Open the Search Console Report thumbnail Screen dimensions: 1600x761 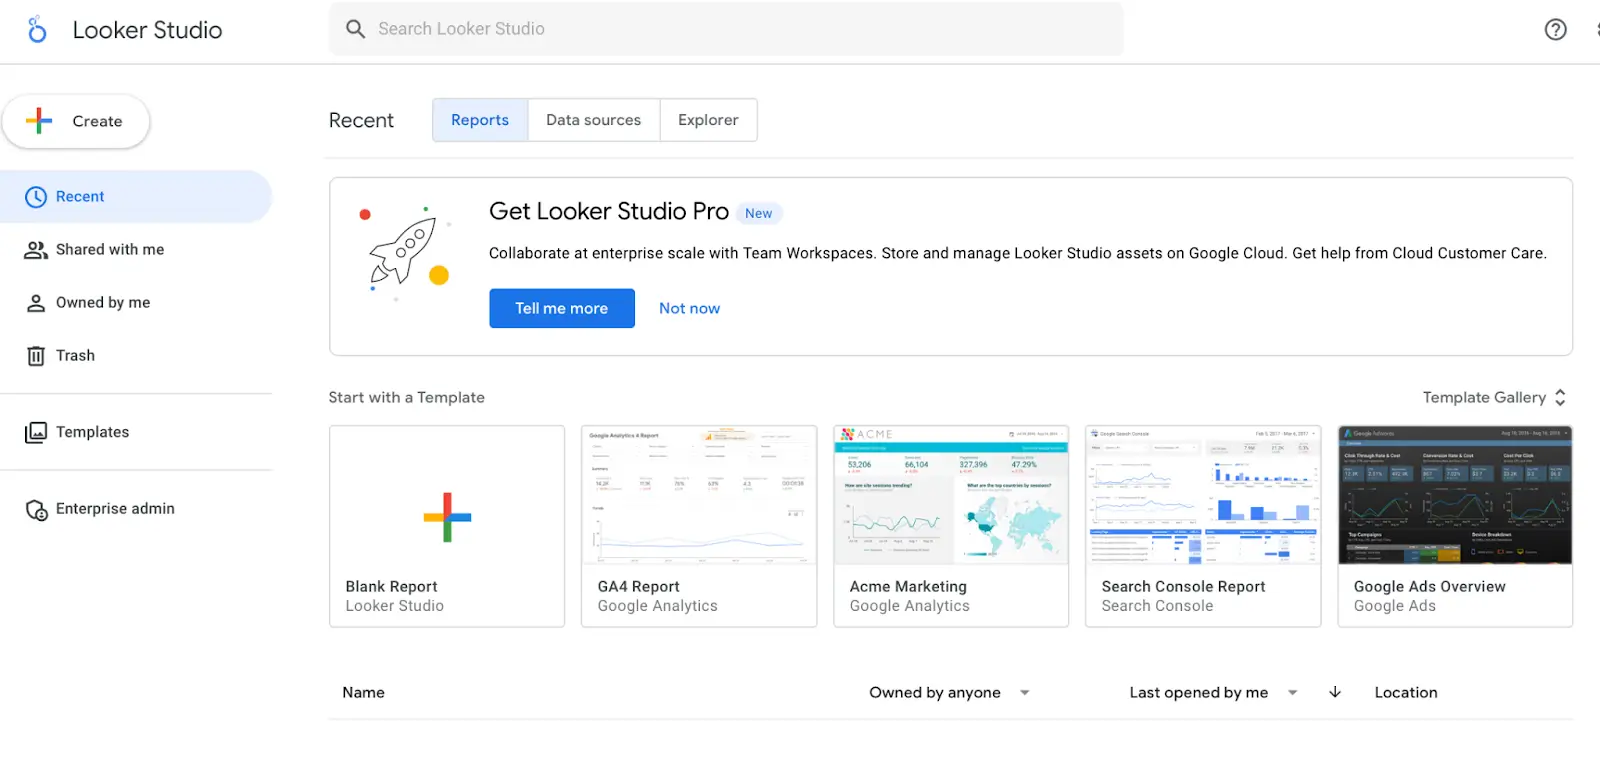pos(1203,495)
